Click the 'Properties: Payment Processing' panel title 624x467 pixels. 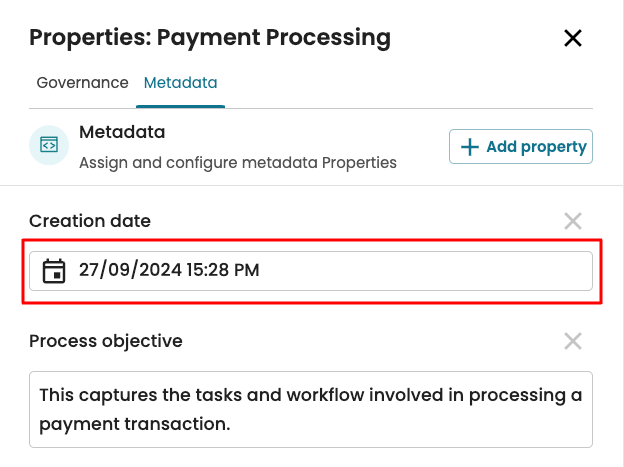click(x=209, y=39)
